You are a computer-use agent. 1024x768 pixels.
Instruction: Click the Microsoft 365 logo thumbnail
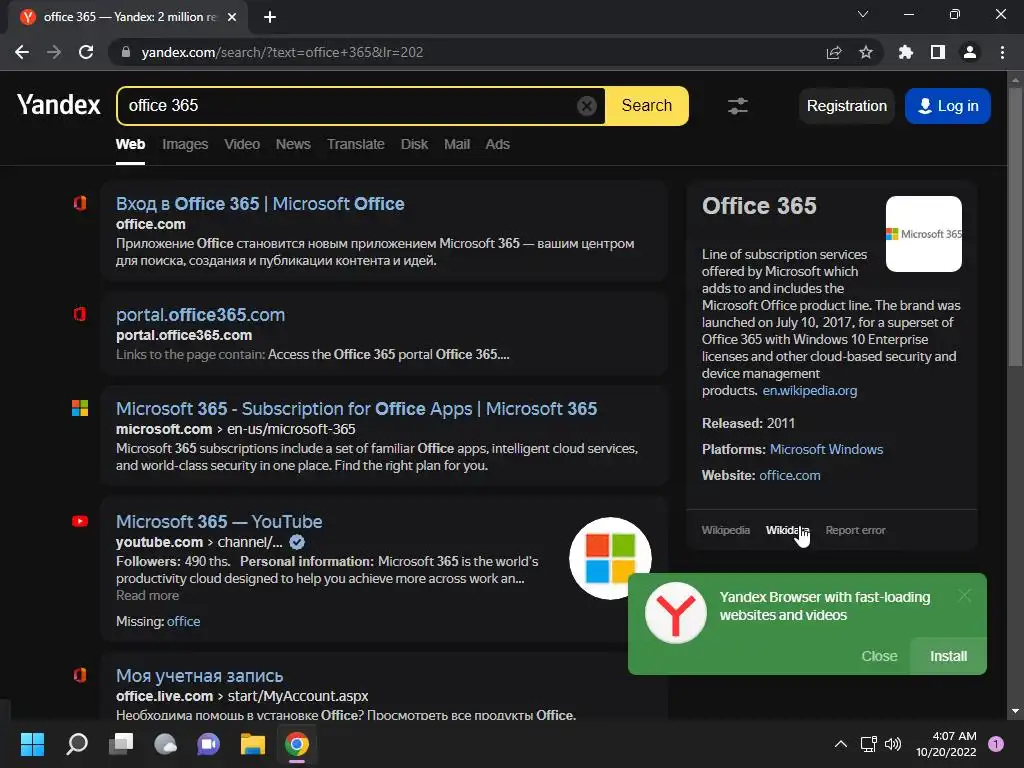tap(923, 234)
